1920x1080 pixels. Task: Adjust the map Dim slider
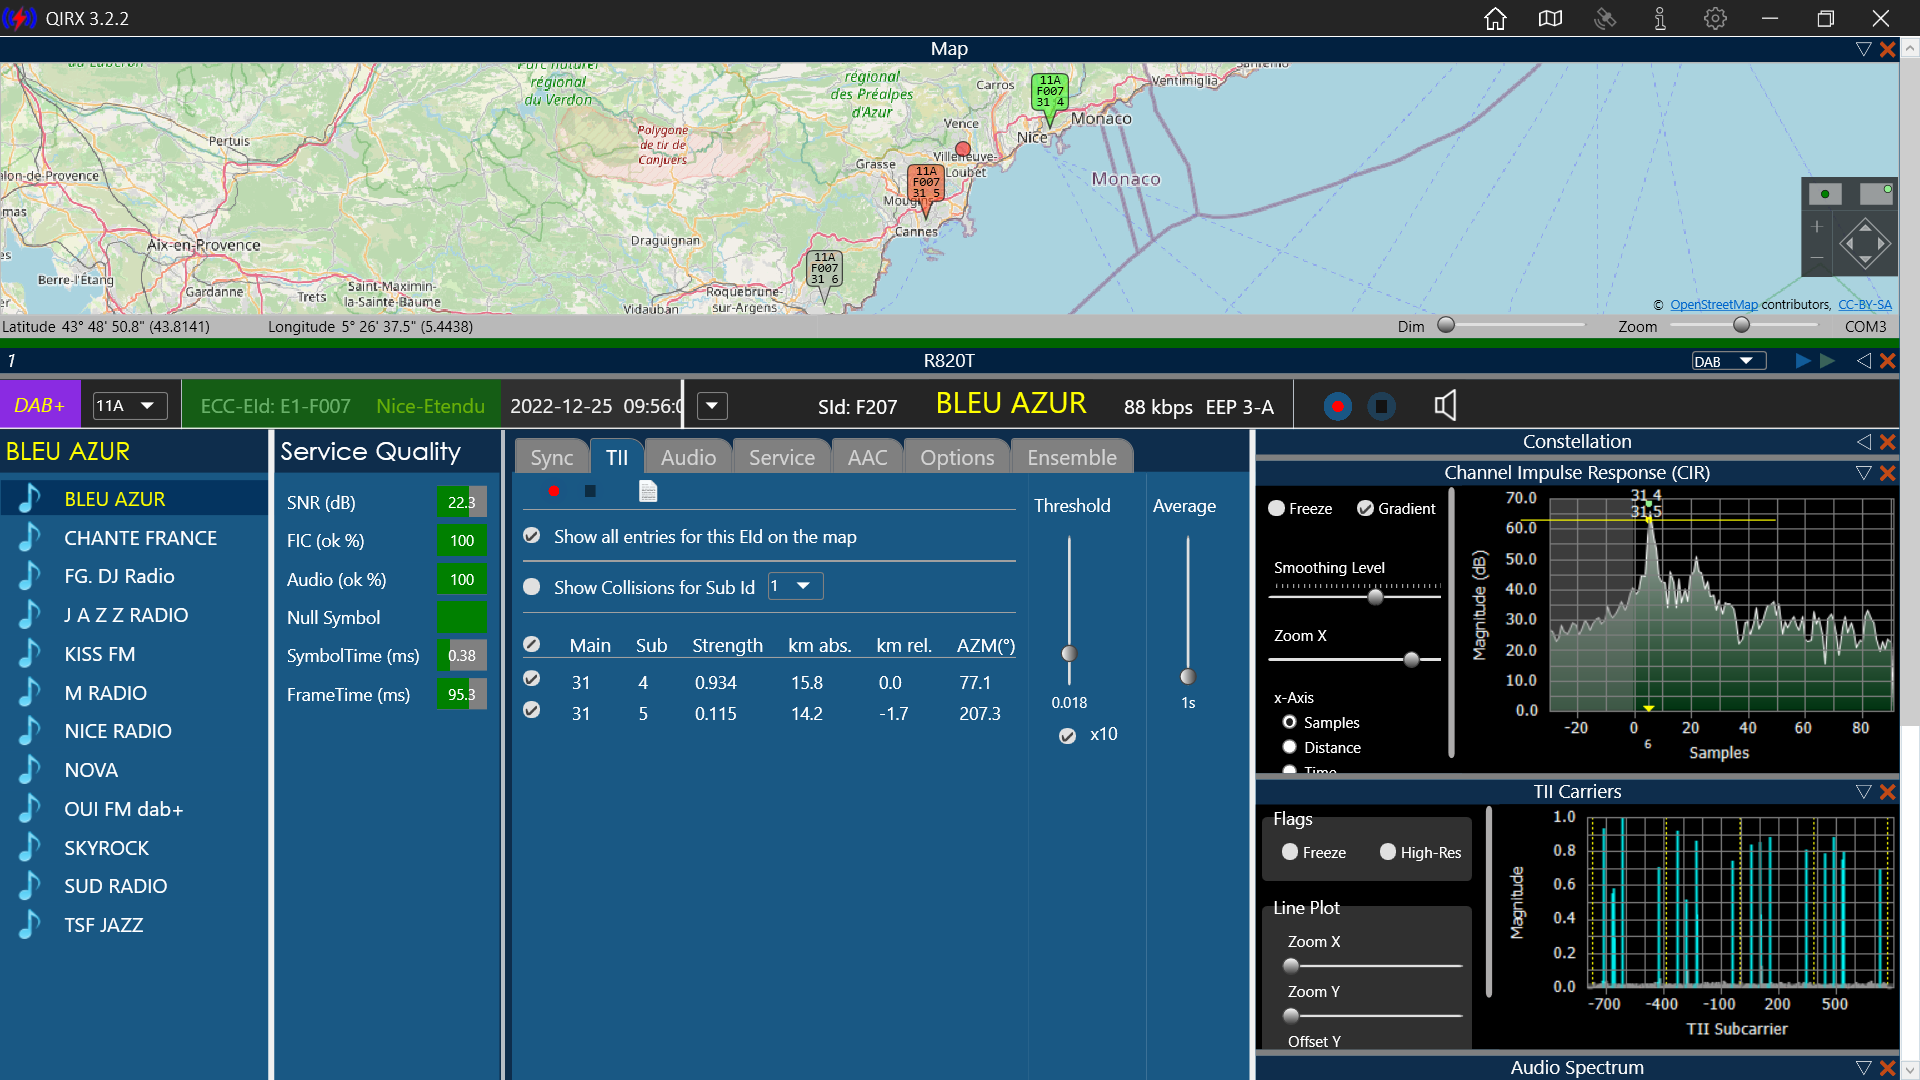point(1446,325)
